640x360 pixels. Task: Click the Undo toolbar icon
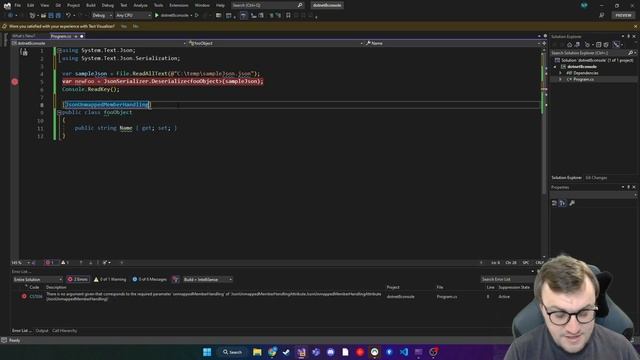tap(69, 16)
